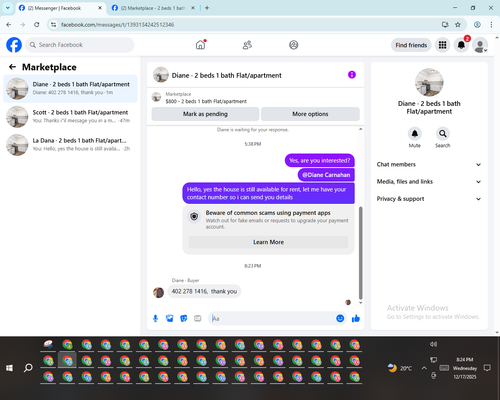Mute this conversation with the bell icon

tap(415, 134)
